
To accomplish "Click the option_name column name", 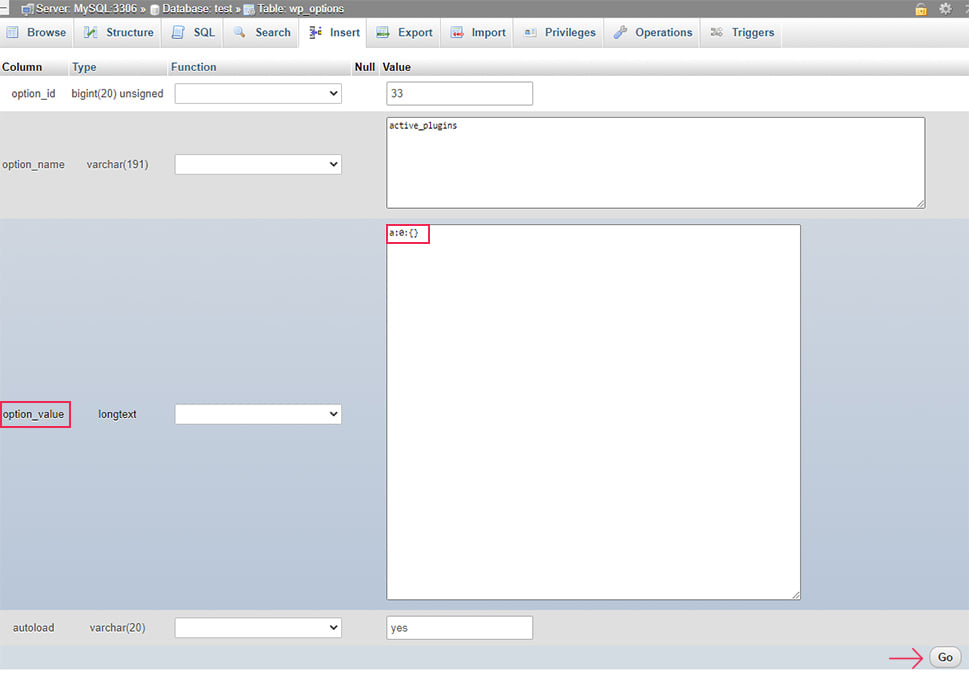I will tap(33, 164).
